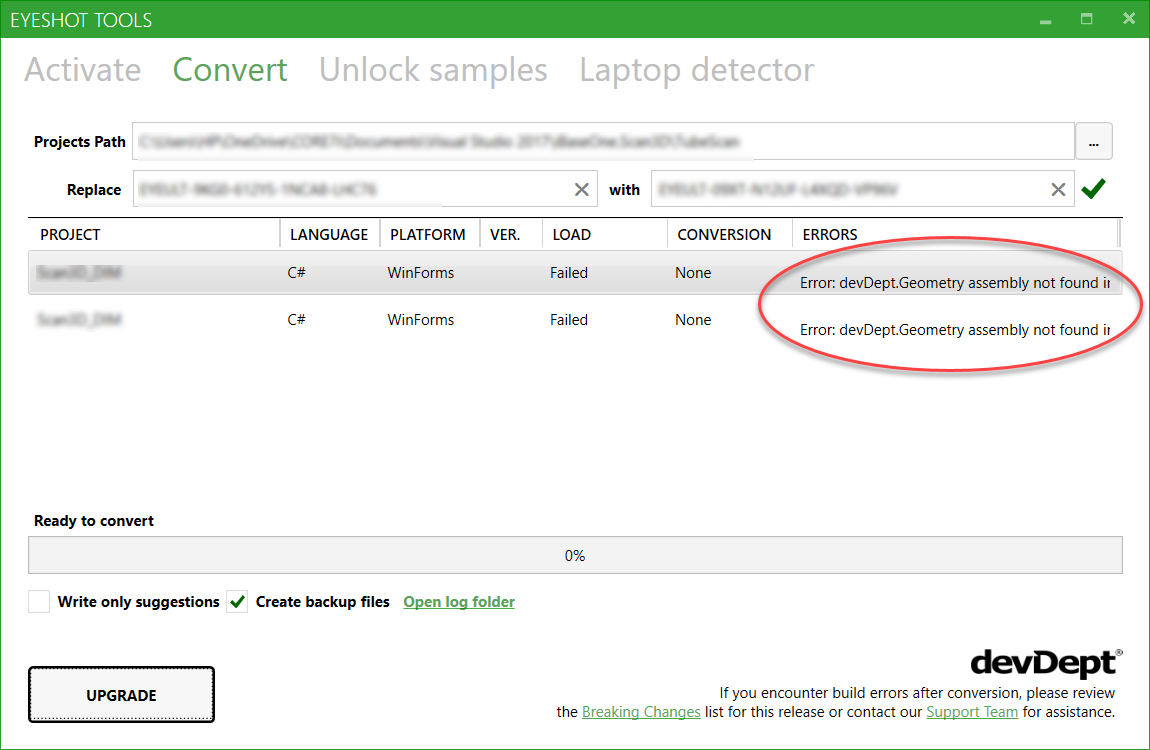Disable the Create backup files checkbox

236,602
